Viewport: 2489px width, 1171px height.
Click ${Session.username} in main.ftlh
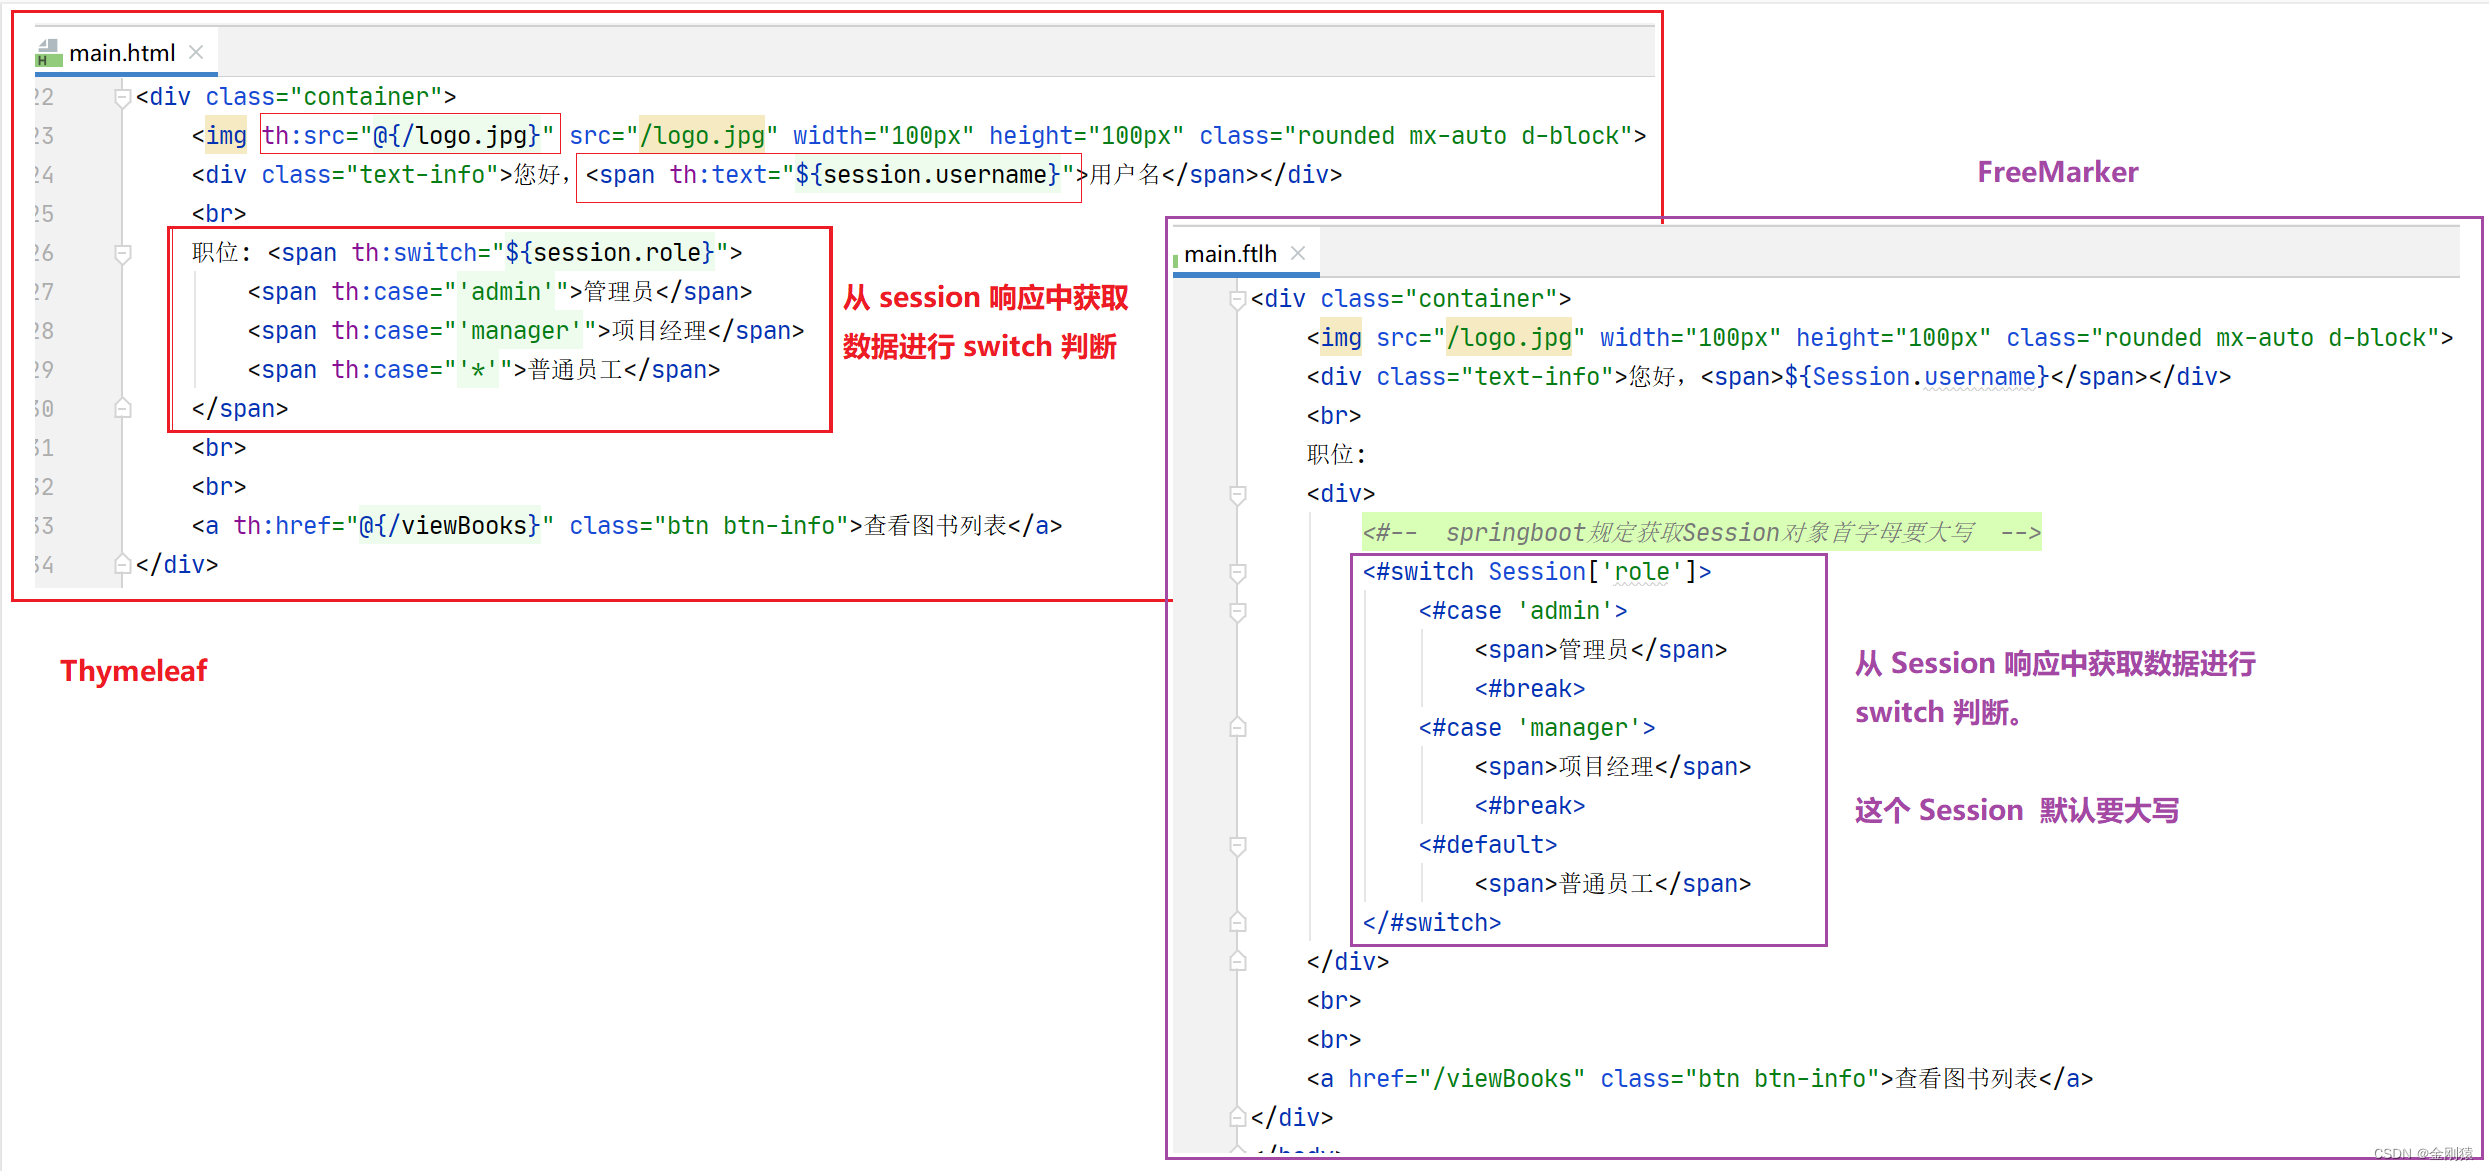(x=1917, y=377)
